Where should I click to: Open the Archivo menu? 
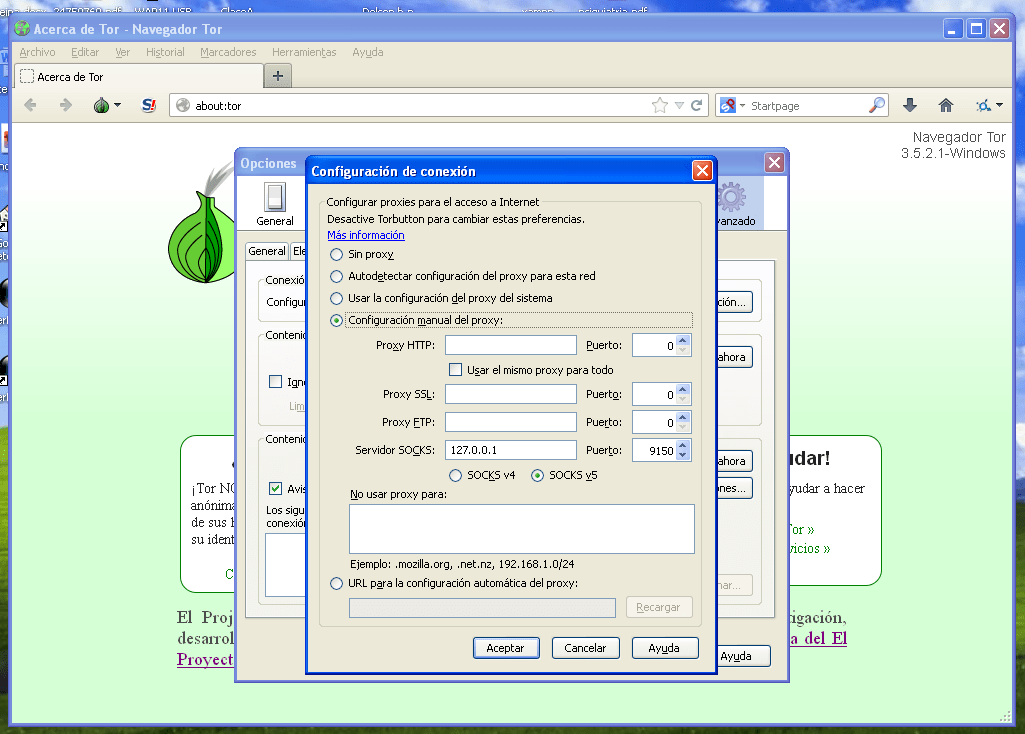[37, 52]
